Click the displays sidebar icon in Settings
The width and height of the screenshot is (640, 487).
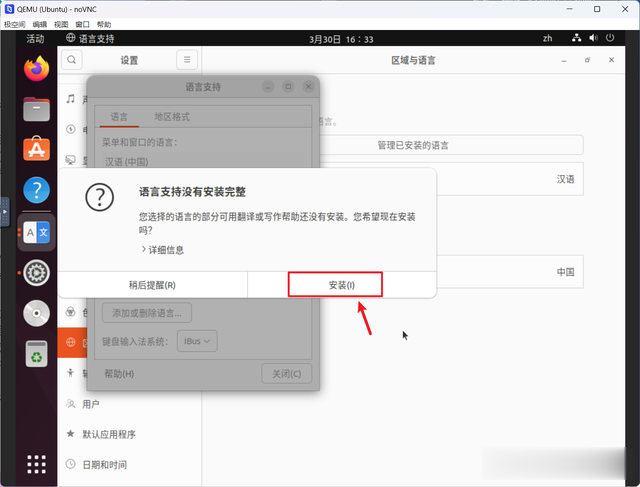point(71,160)
